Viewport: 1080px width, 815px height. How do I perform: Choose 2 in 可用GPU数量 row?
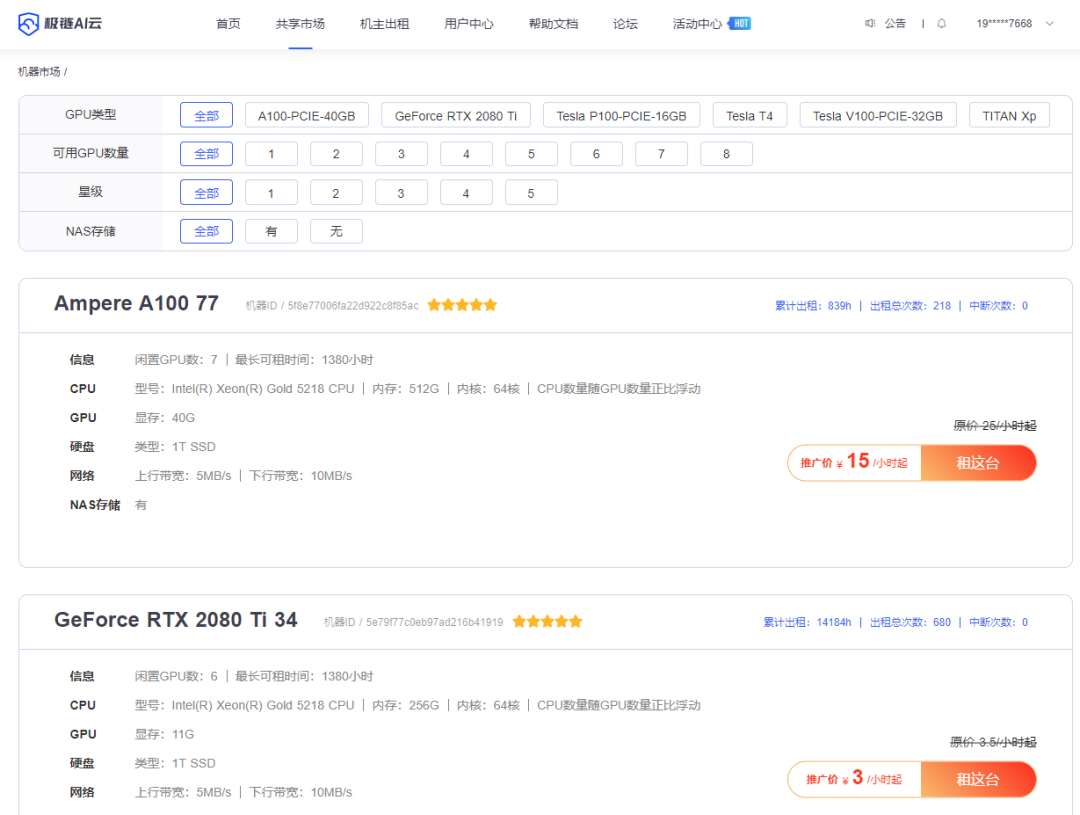pyautogui.click(x=336, y=154)
